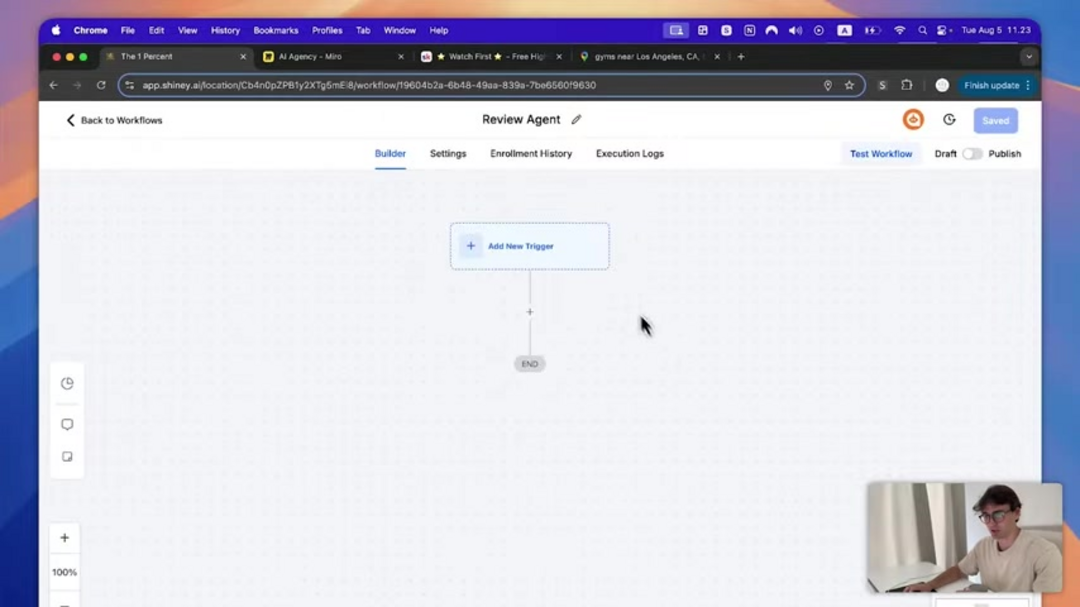Open Chrome extensions puzzle icon

pyautogui.click(x=907, y=86)
